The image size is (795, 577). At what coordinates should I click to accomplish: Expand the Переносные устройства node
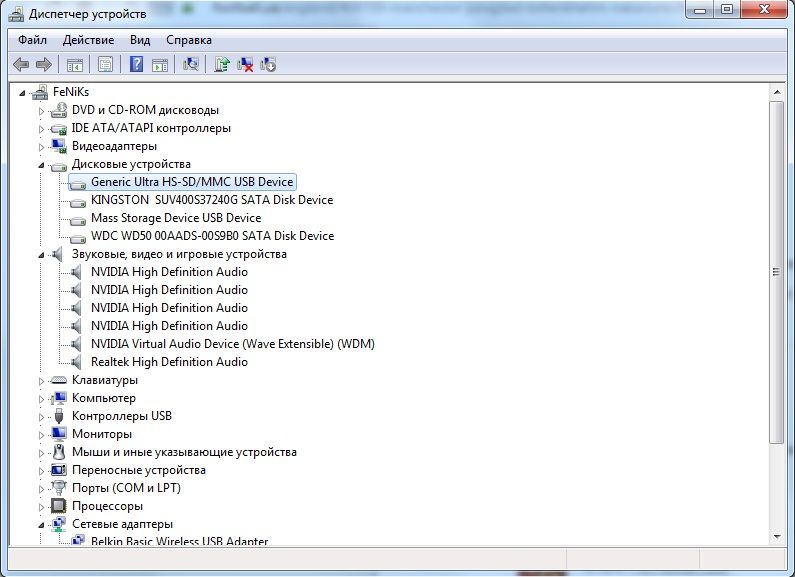(x=42, y=471)
